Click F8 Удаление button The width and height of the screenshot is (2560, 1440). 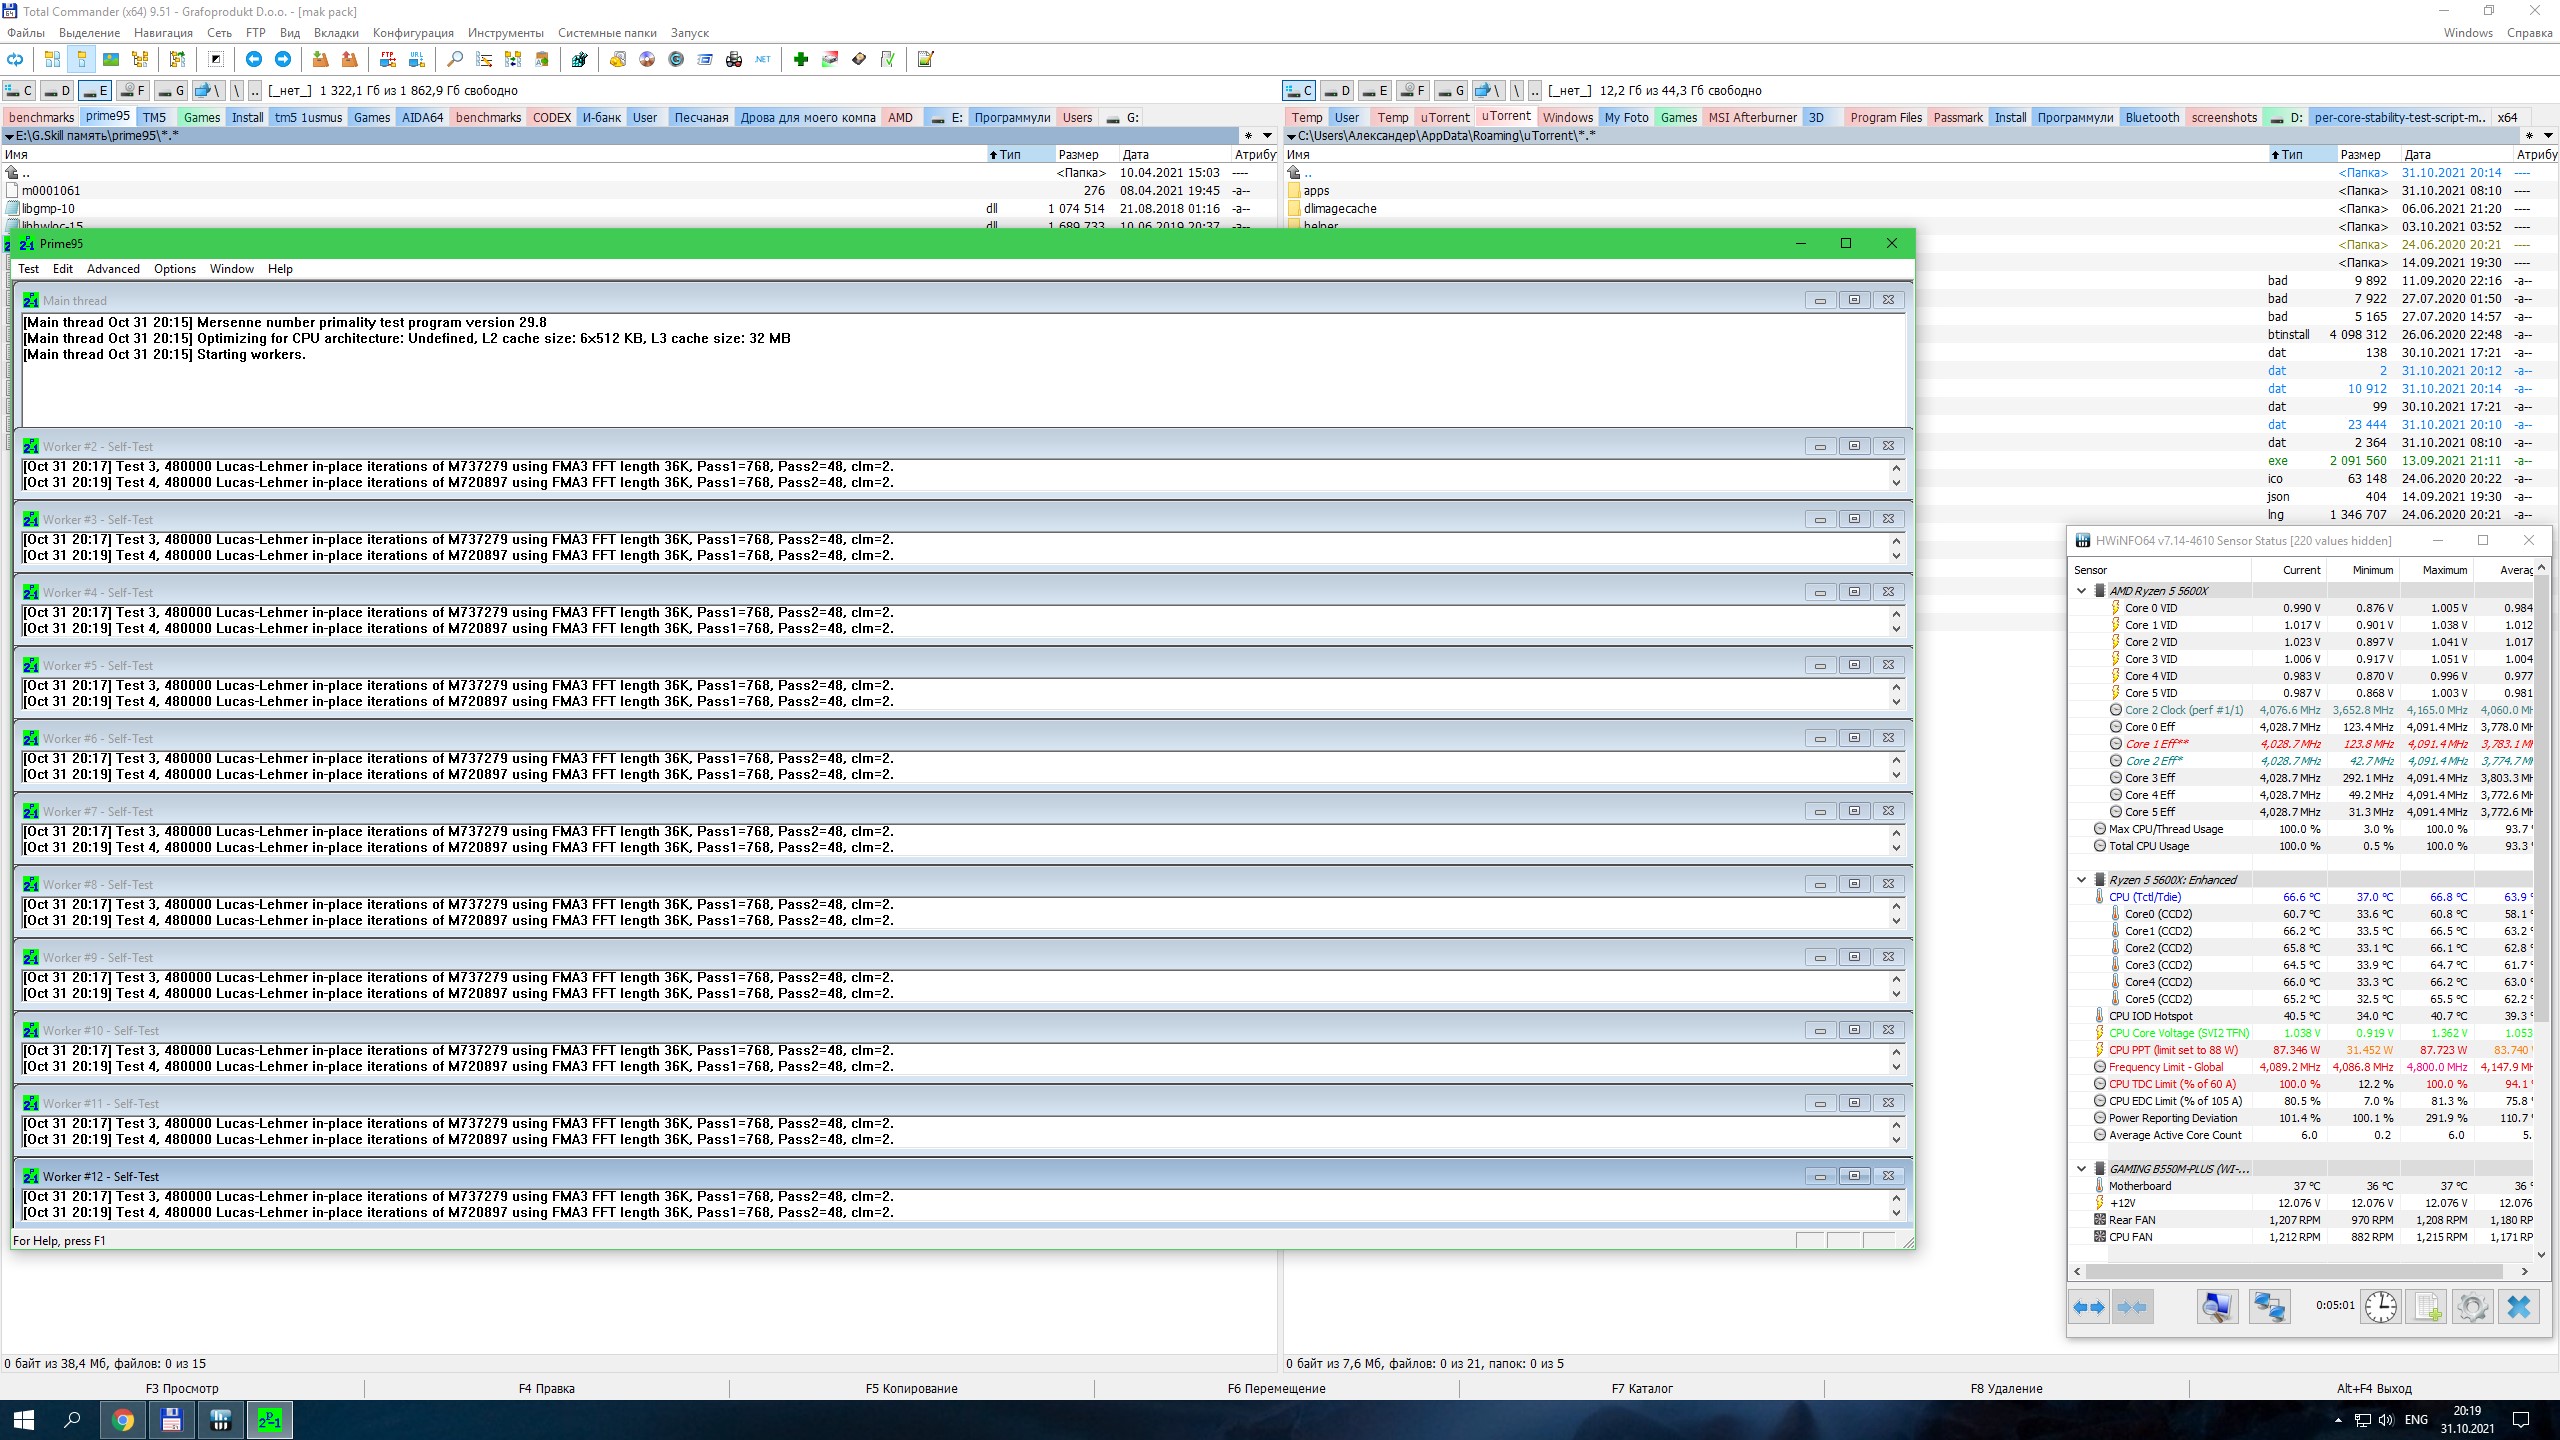click(2006, 1388)
